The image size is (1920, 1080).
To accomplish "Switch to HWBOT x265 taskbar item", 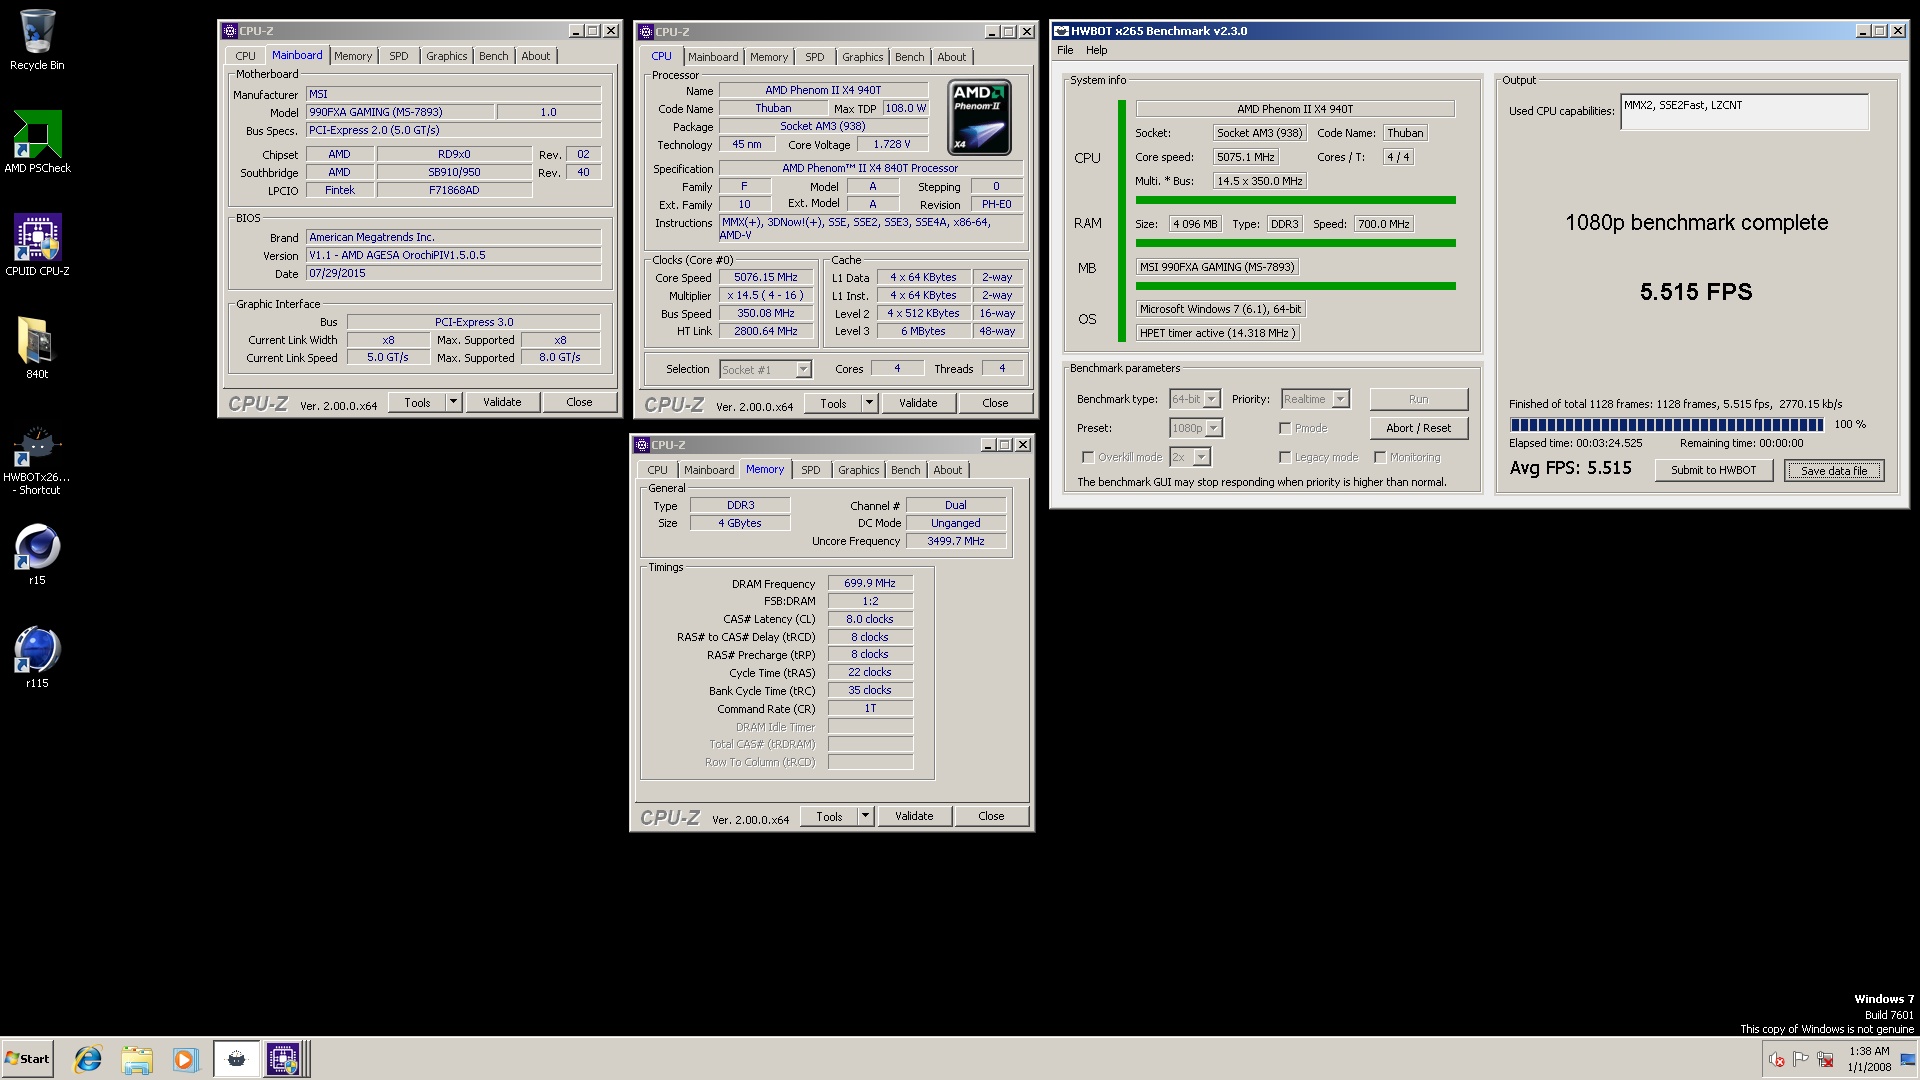I will [236, 1059].
